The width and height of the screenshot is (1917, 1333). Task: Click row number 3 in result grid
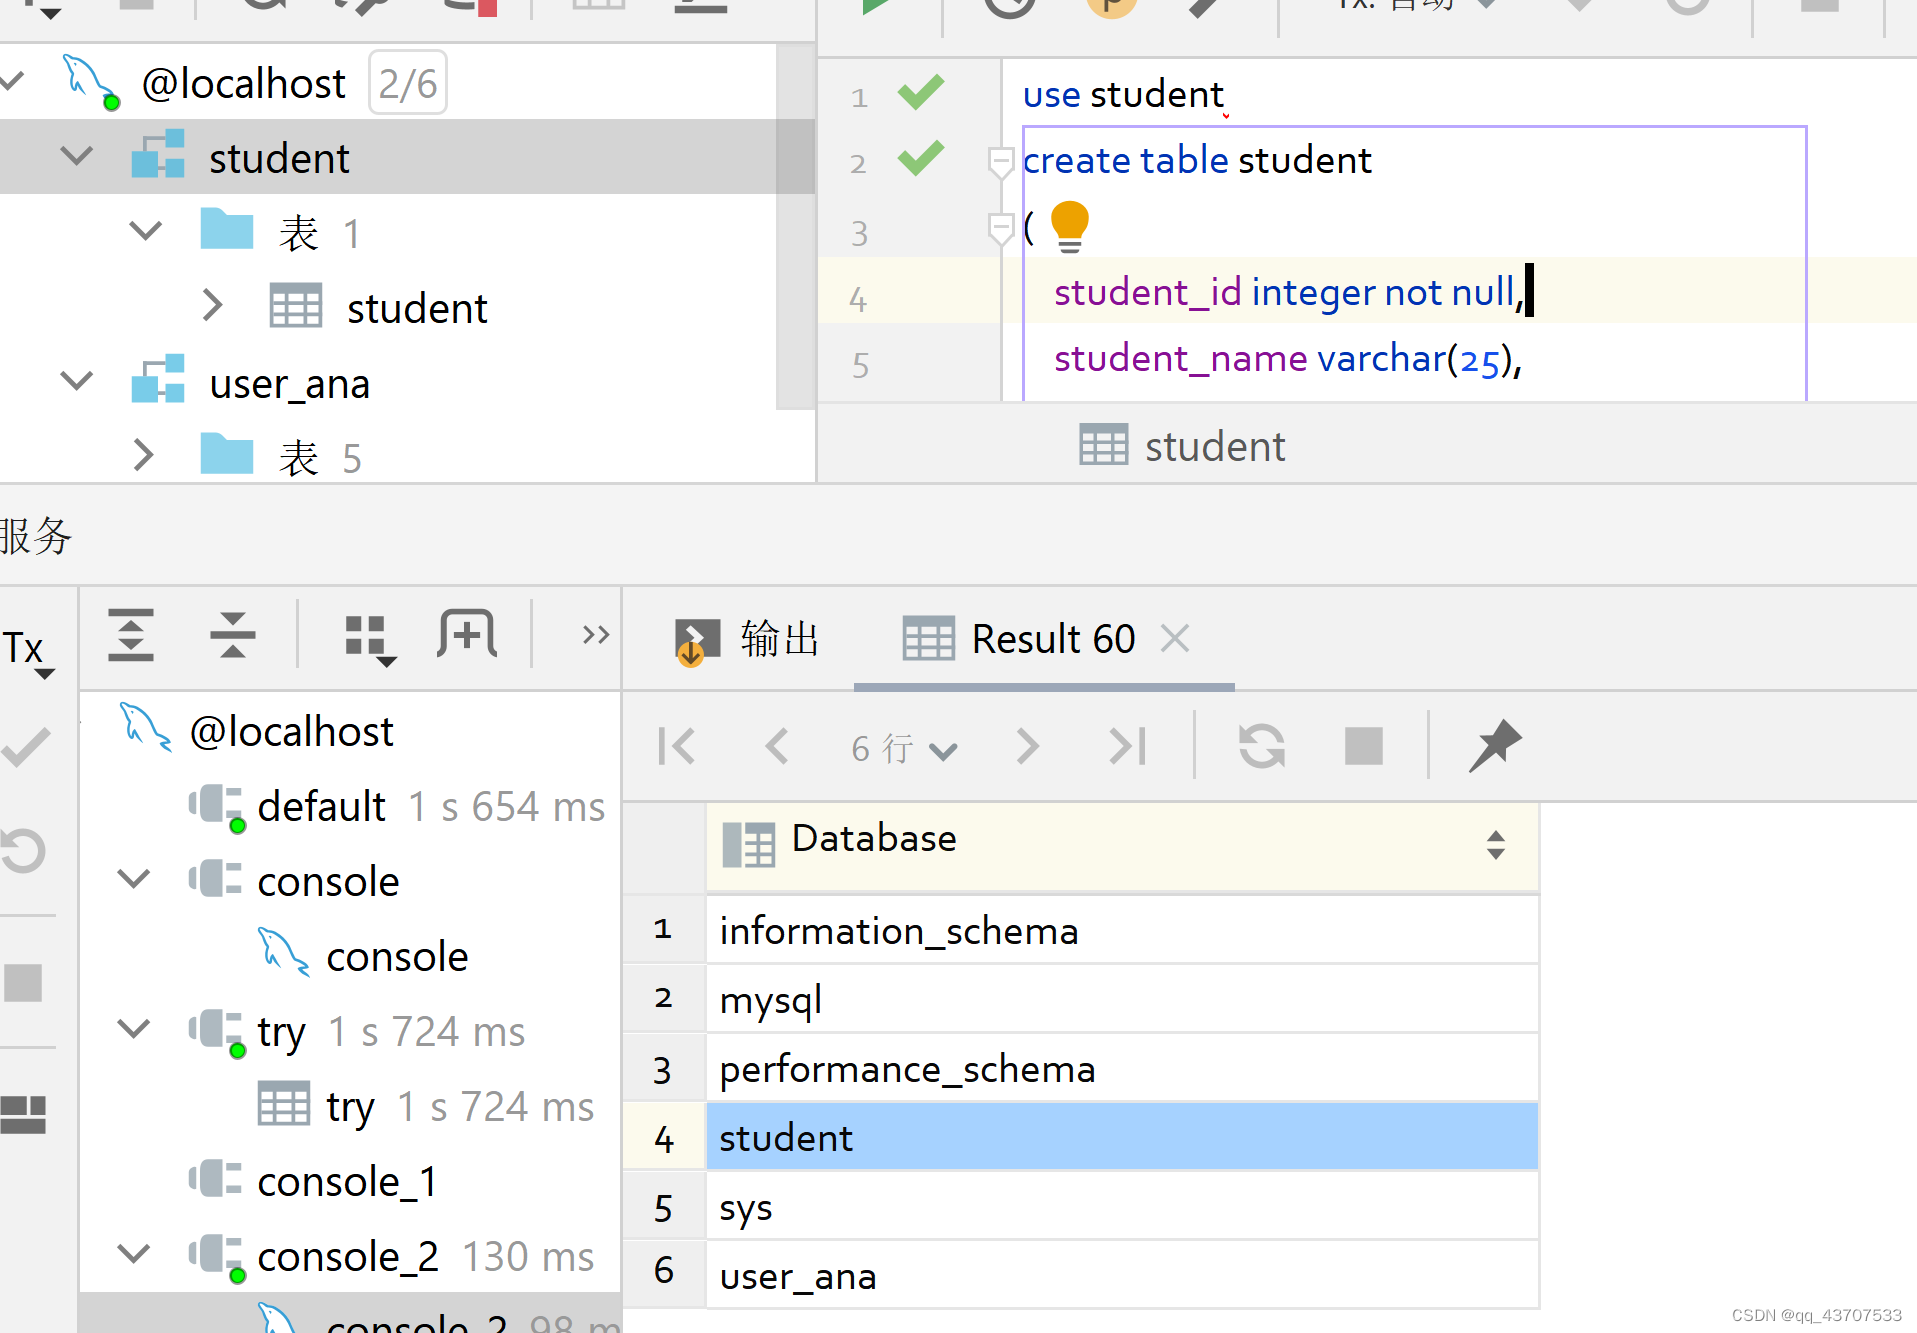pos(663,1070)
